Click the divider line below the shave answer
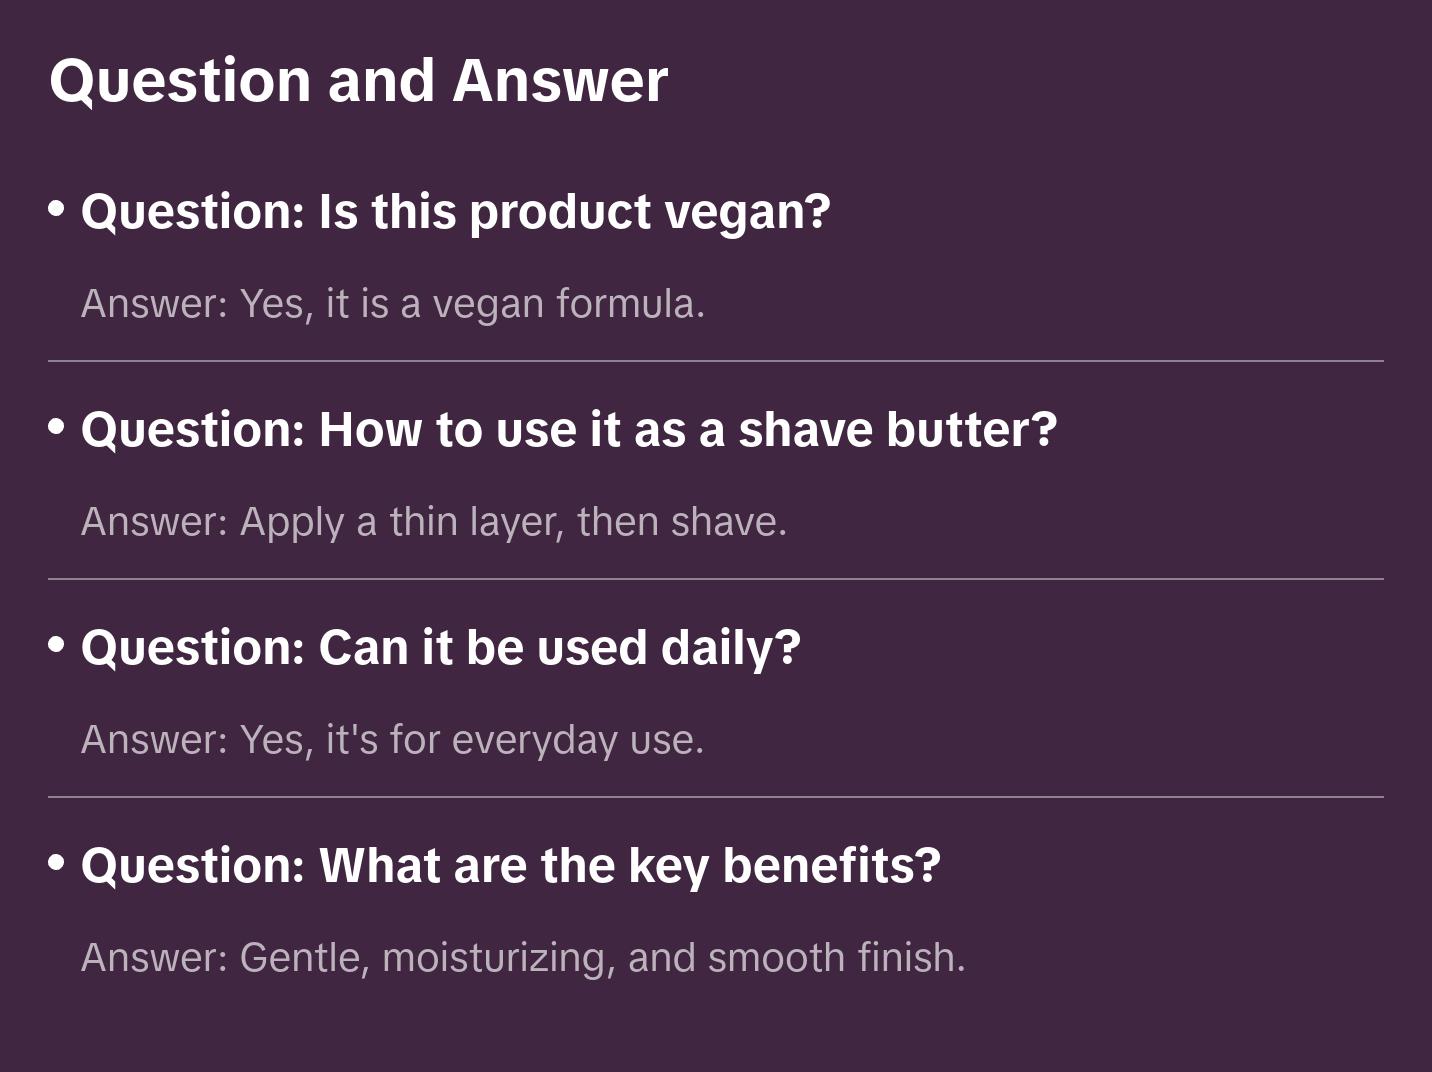Image resolution: width=1432 pixels, height=1072 pixels. pos(716,579)
